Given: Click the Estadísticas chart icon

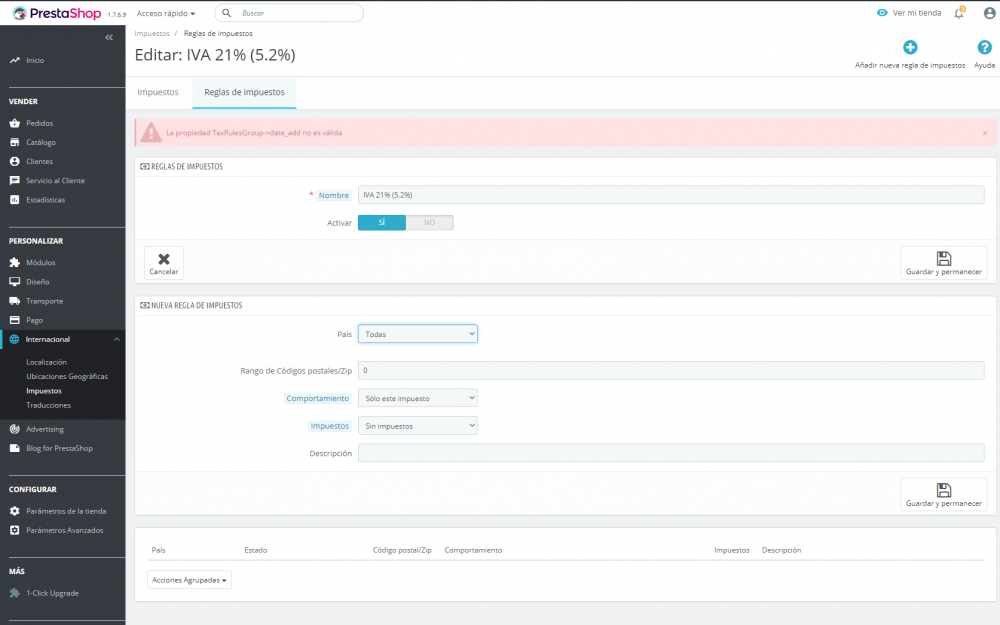Looking at the screenshot, I should pyautogui.click(x=15, y=200).
